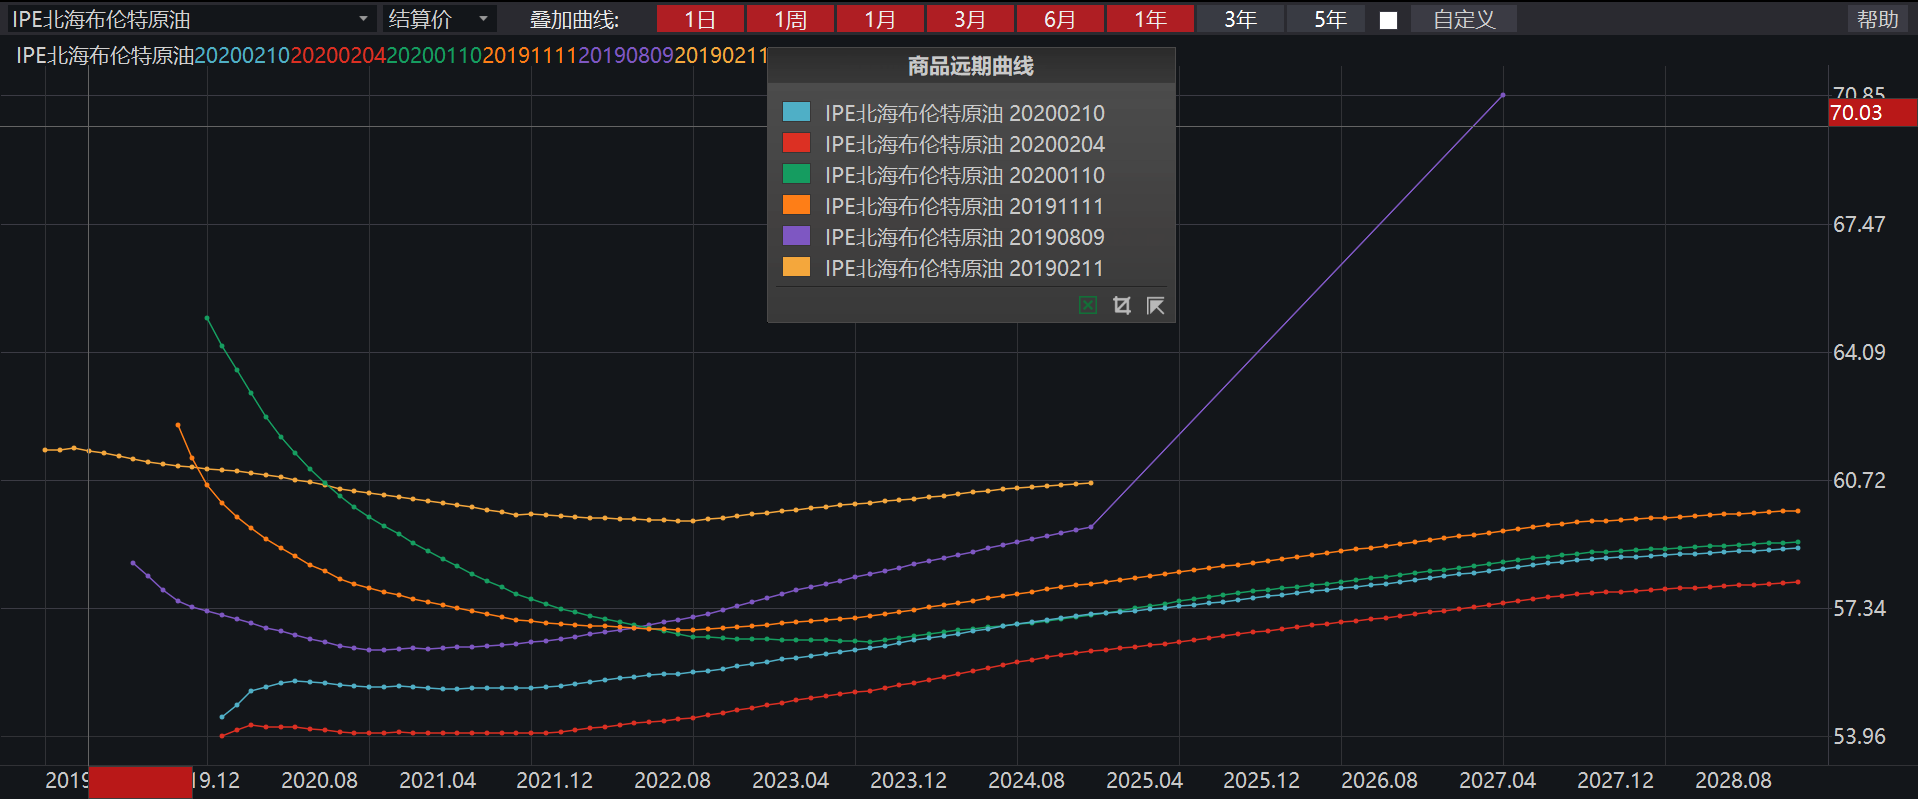This screenshot has width=1918, height=799.
Task: Expand the 结算价 price type dropdown
Action: point(483,19)
